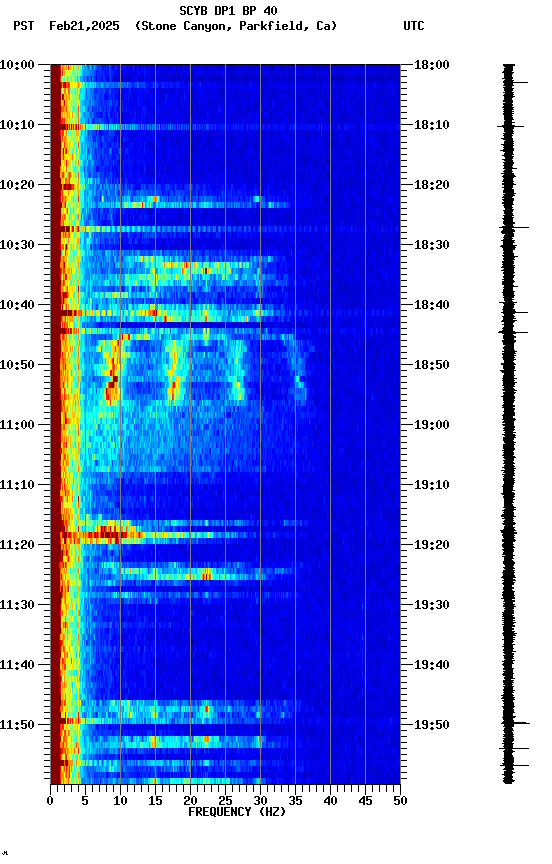
Task: Click the "20" frequency axis label
Action: coord(190,801)
